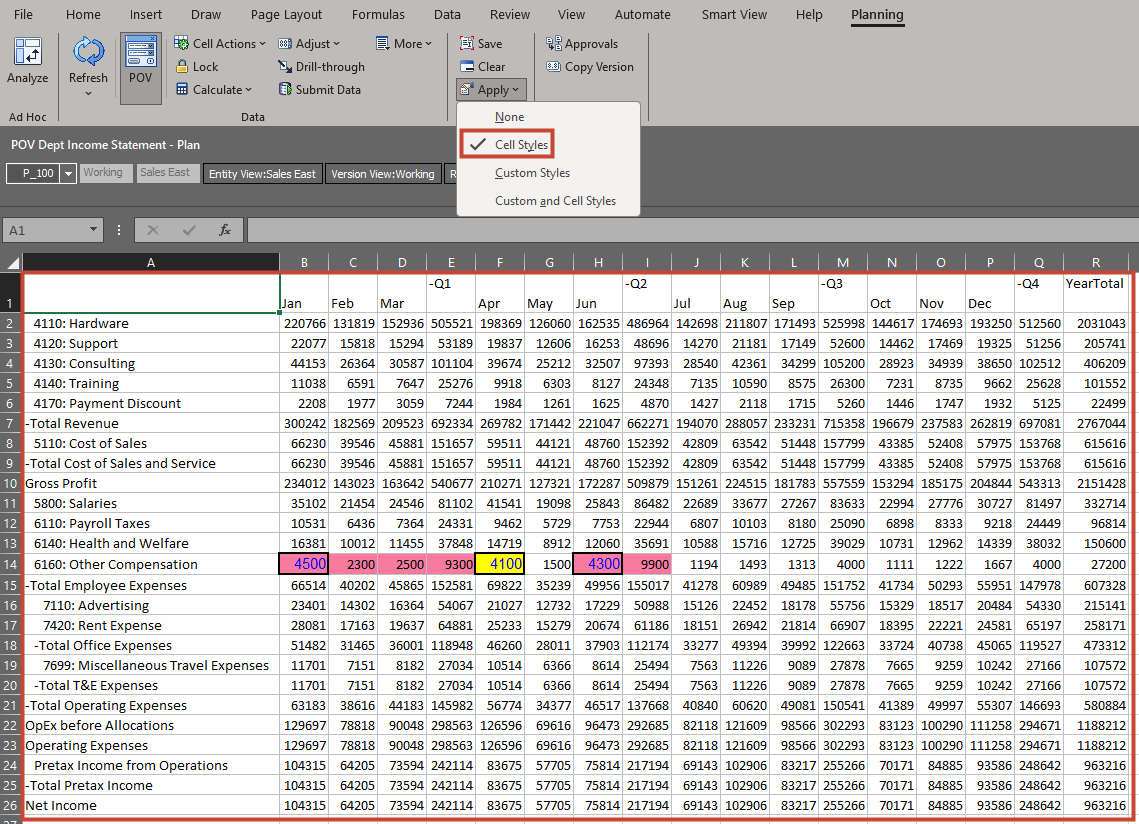Switch to the View tab
Image resolution: width=1139 pixels, height=824 pixels.
click(x=572, y=15)
